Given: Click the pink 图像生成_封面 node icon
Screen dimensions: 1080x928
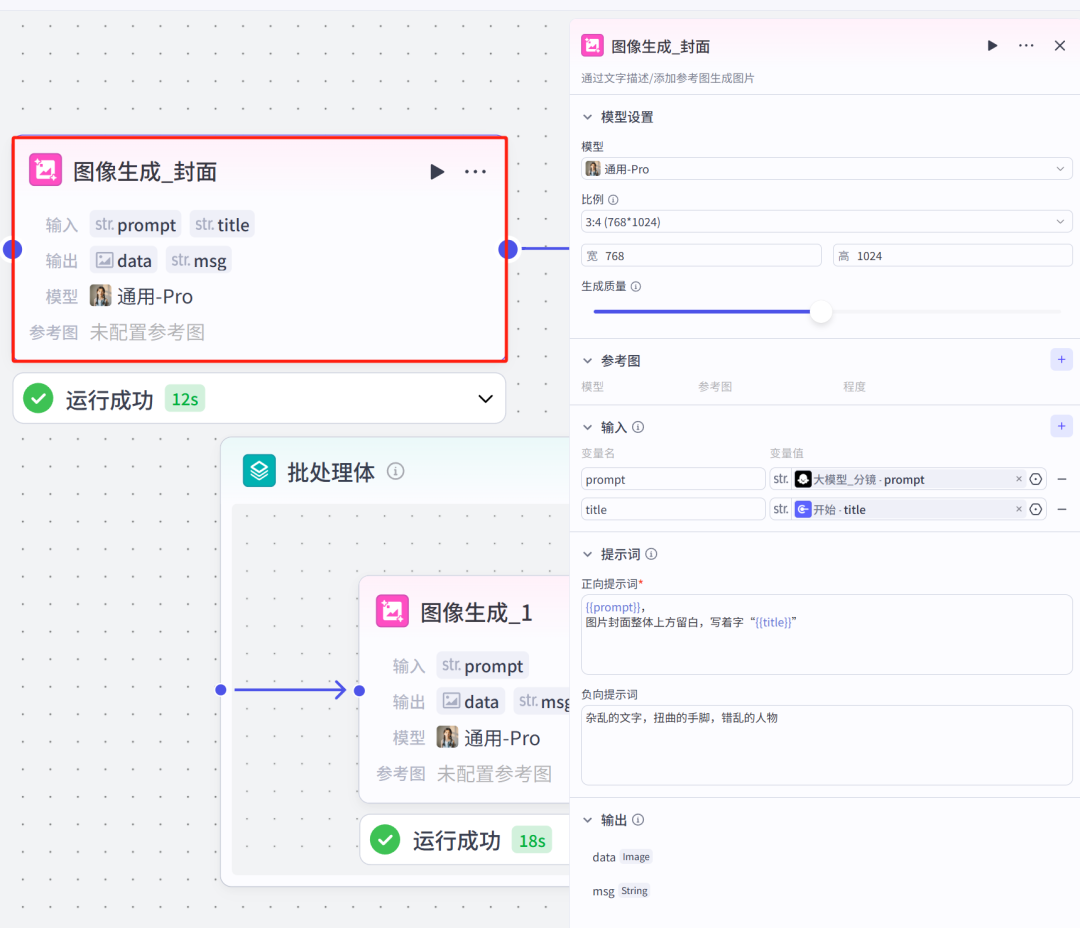Looking at the screenshot, I should [45, 171].
